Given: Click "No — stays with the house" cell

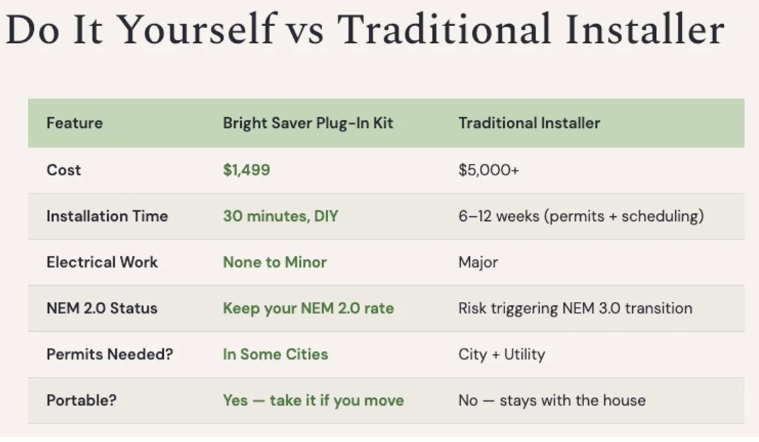Looking at the screenshot, I should pos(551,400).
